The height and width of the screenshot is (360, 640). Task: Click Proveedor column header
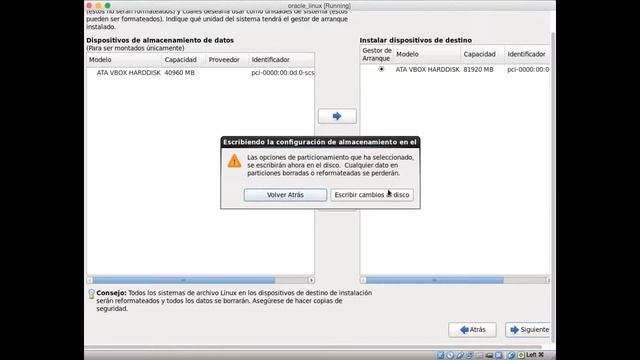pyautogui.click(x=227, y=60)
